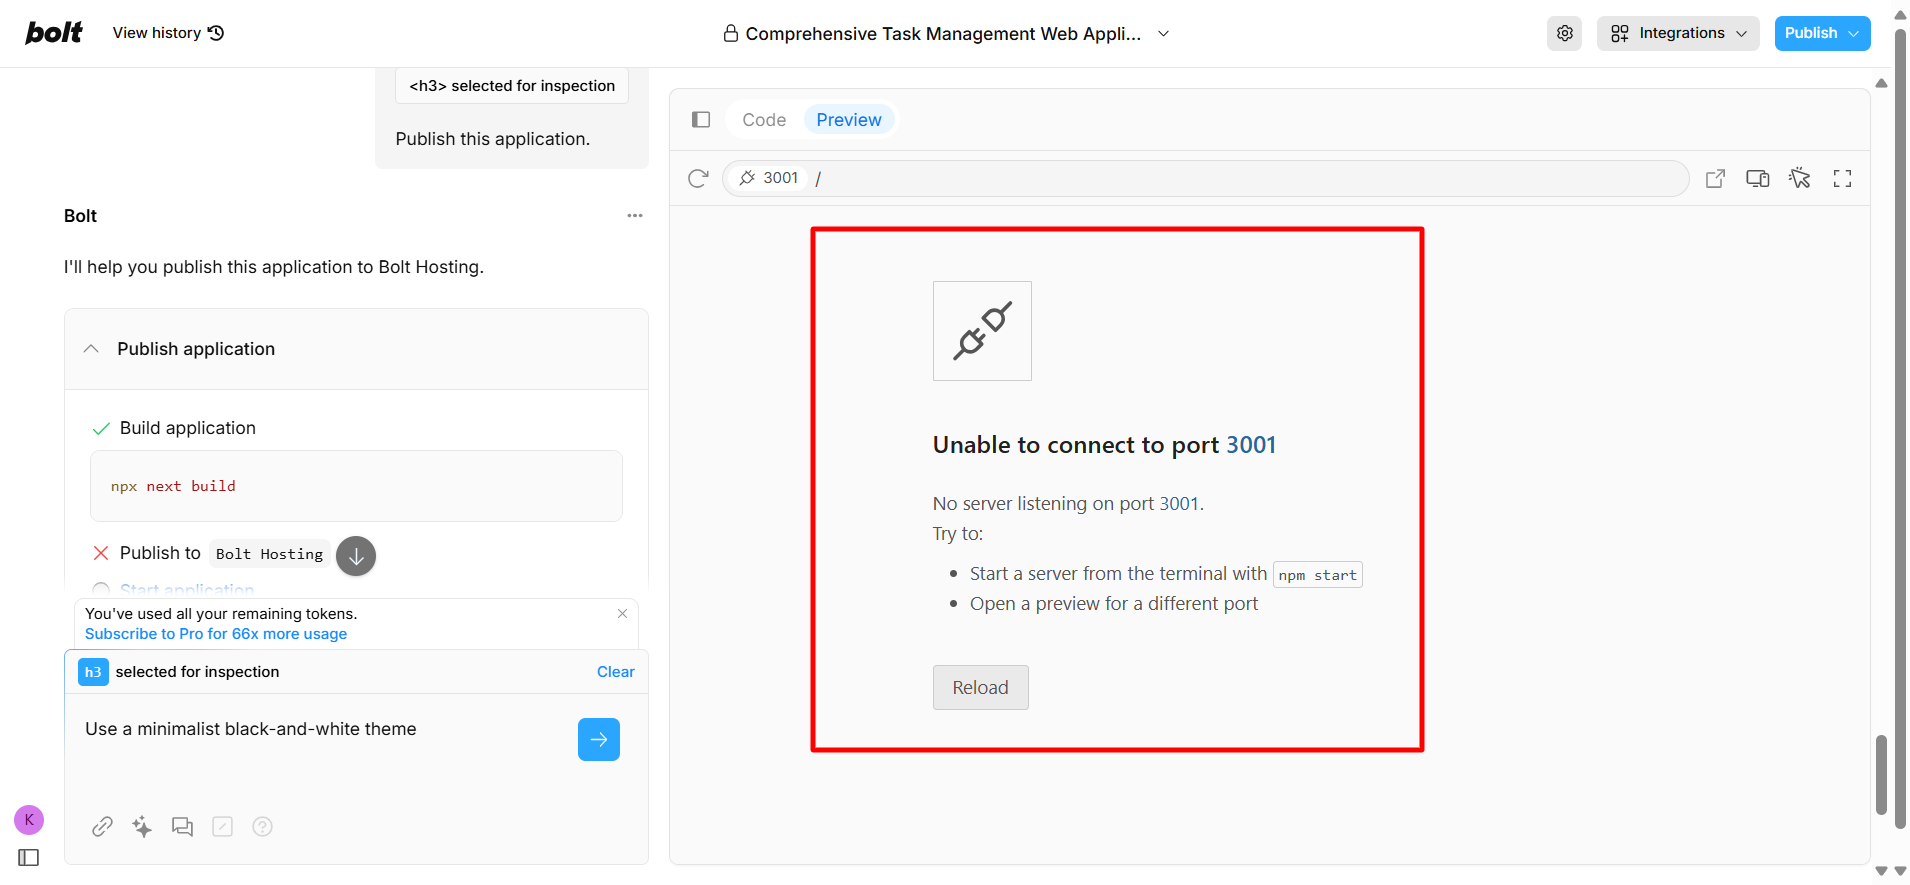
Task: Enhance prompt with the sparkle icon
Action: click(x=142, y=827)
